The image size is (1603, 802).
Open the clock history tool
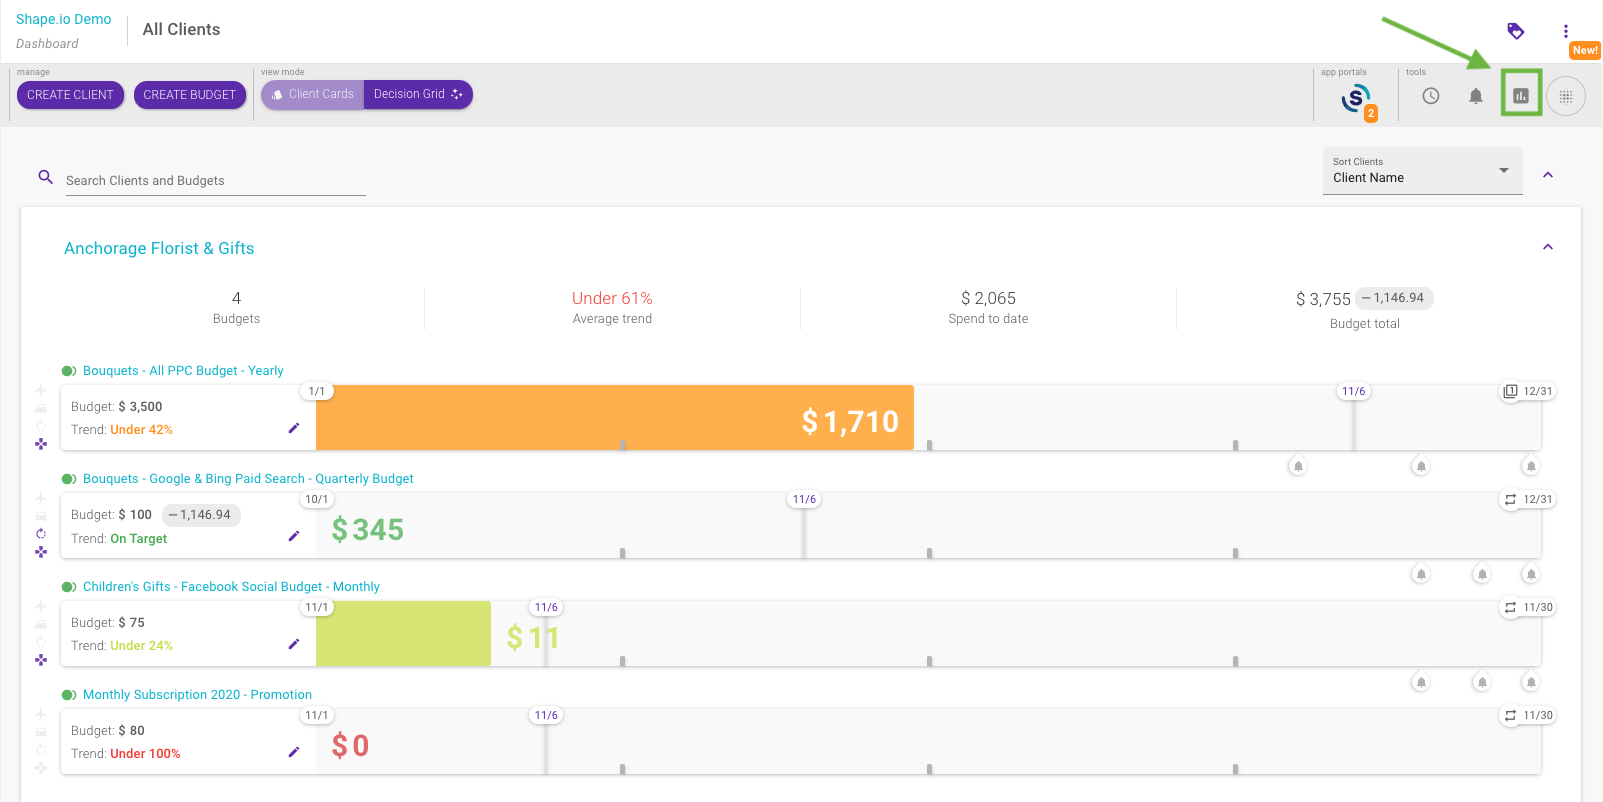click(x=1431, y=96)
